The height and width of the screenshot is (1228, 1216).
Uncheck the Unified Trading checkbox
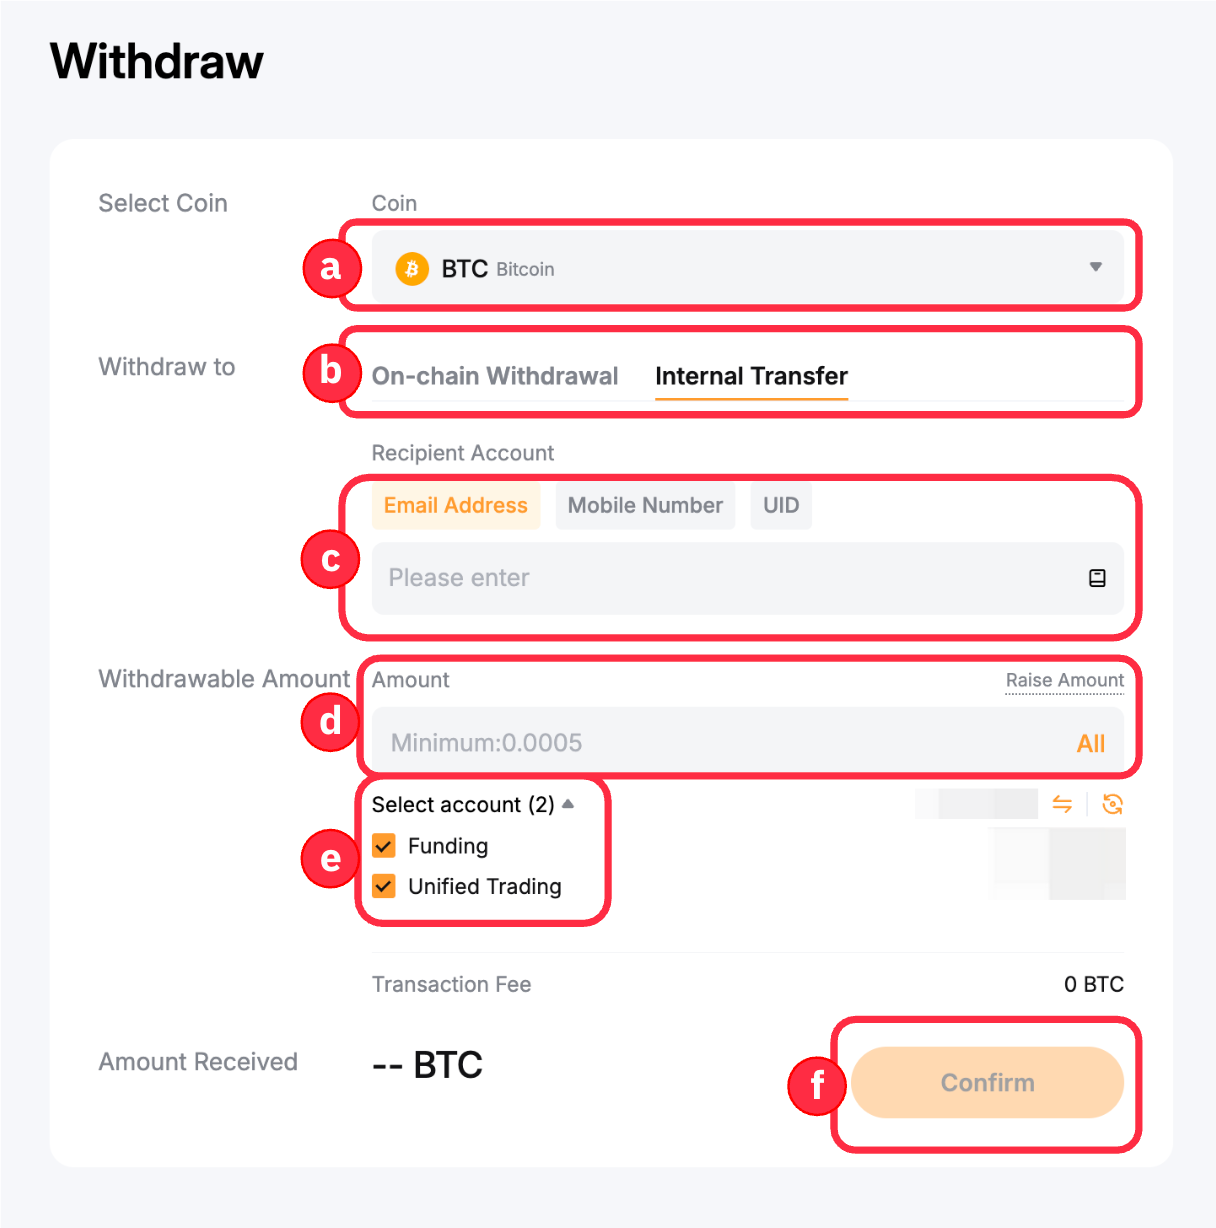384,886
